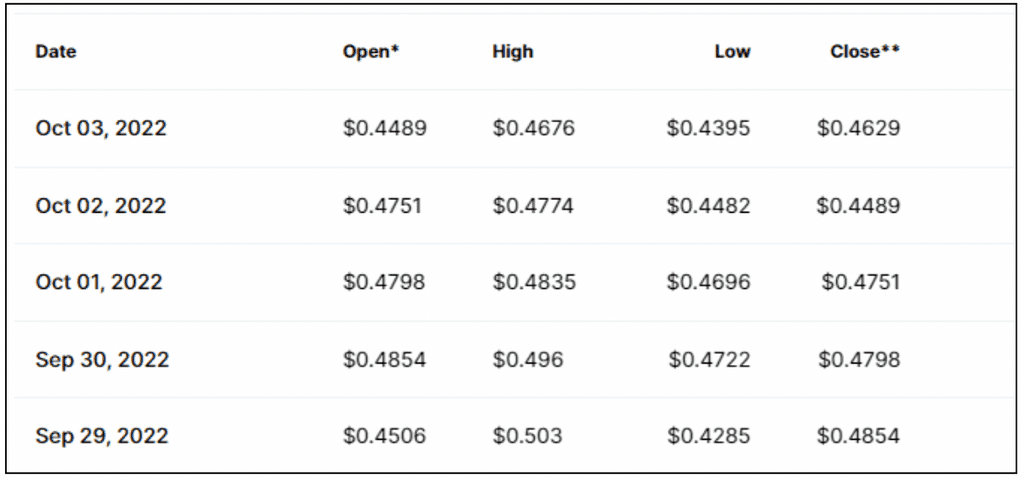This screenshot has height=479, width=1024.
Task: Click the $0.4285 low value
Action: [709, 436]
